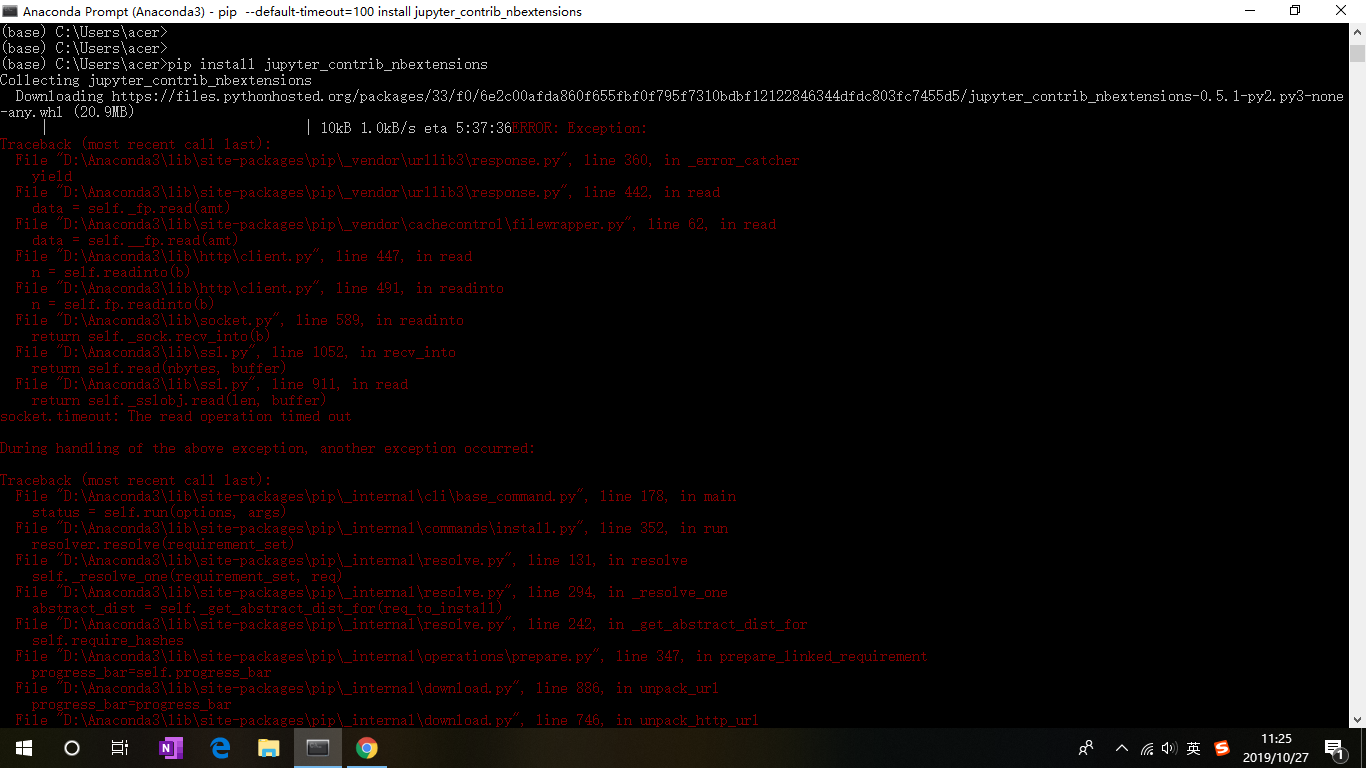Screen dimensions: 1366x768
Task: Open the taskbar clock and calendar
Action: pyautogui.click(x=1275, y=748)
